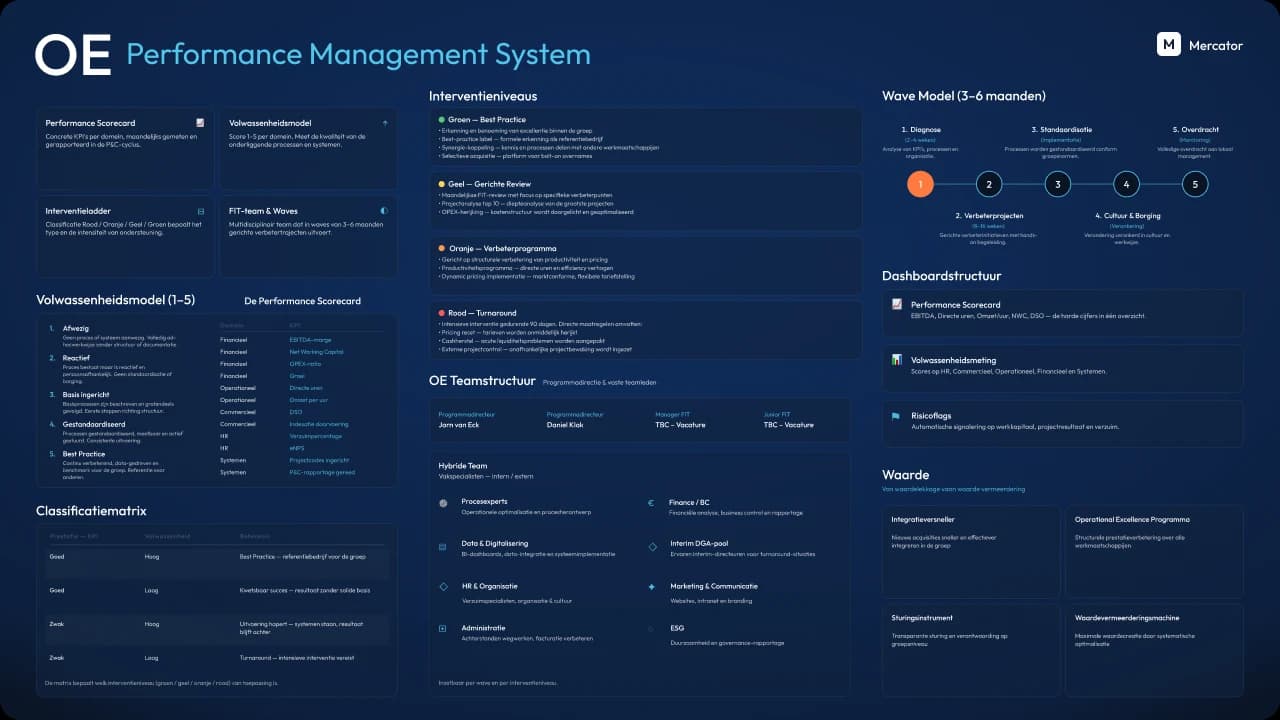Click the half-circle icon in FIT-team & Waves card
The image size is (1280, 720).
[x=385, y=211]
